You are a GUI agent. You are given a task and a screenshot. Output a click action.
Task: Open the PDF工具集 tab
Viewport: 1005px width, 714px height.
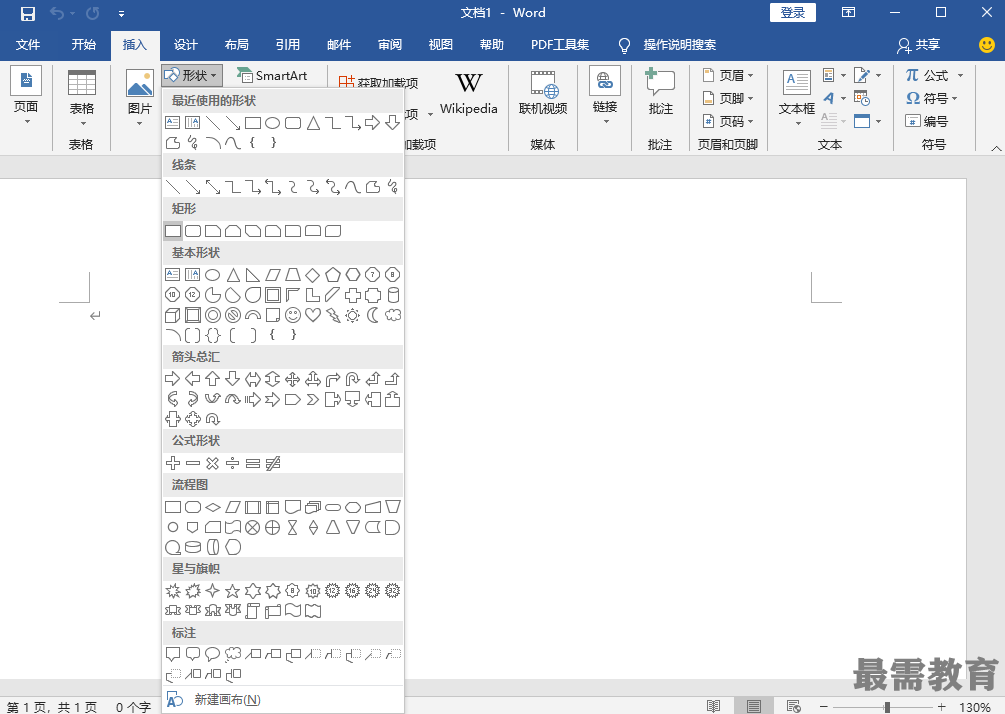560,44
